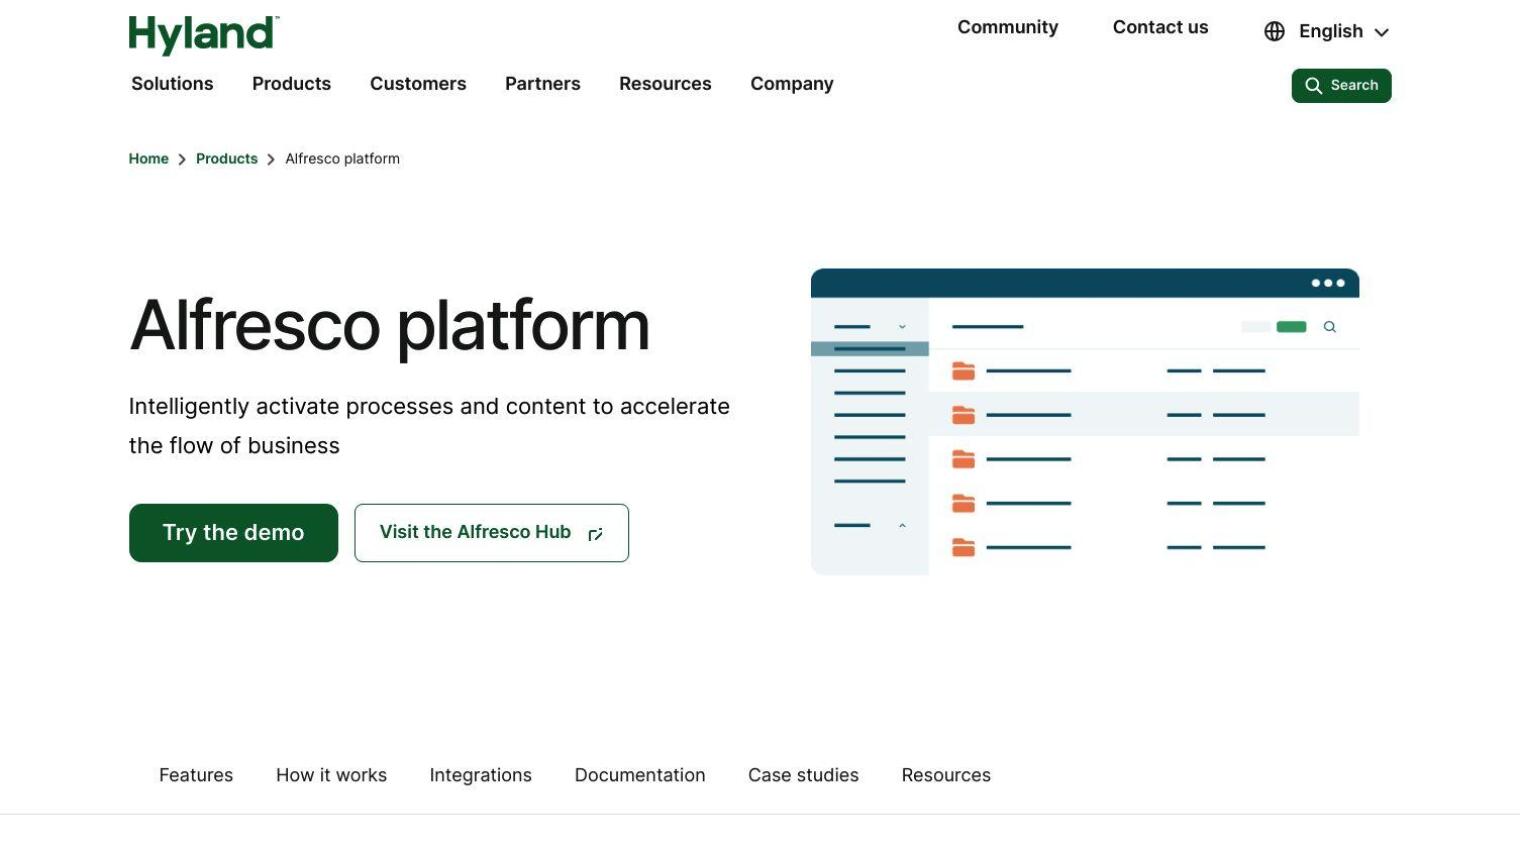The height and width of the screenshot is (854, 1520).
Task: Click the Try the demo button
Action: (x=233, y=533)
